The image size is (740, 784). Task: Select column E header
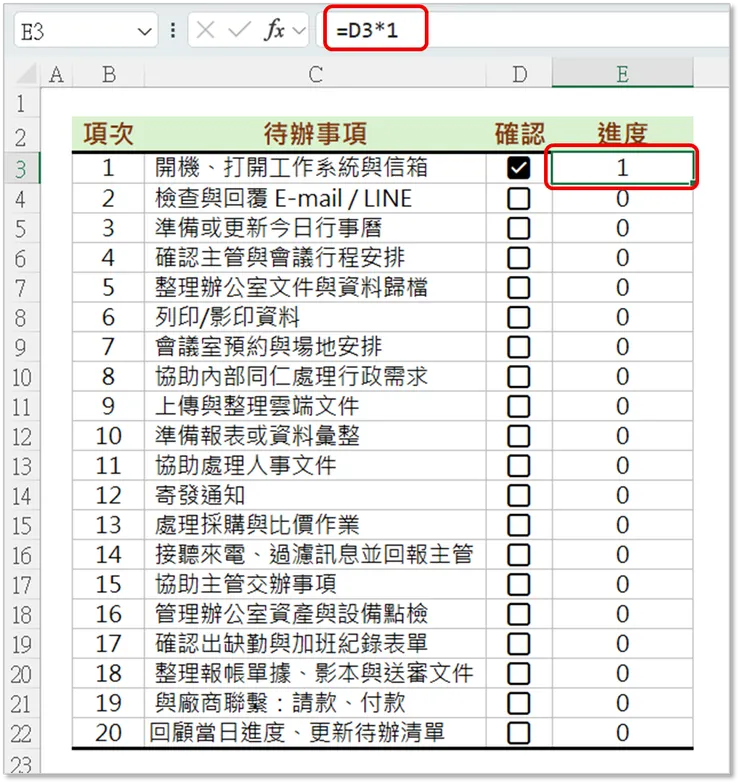coord(622,75)
